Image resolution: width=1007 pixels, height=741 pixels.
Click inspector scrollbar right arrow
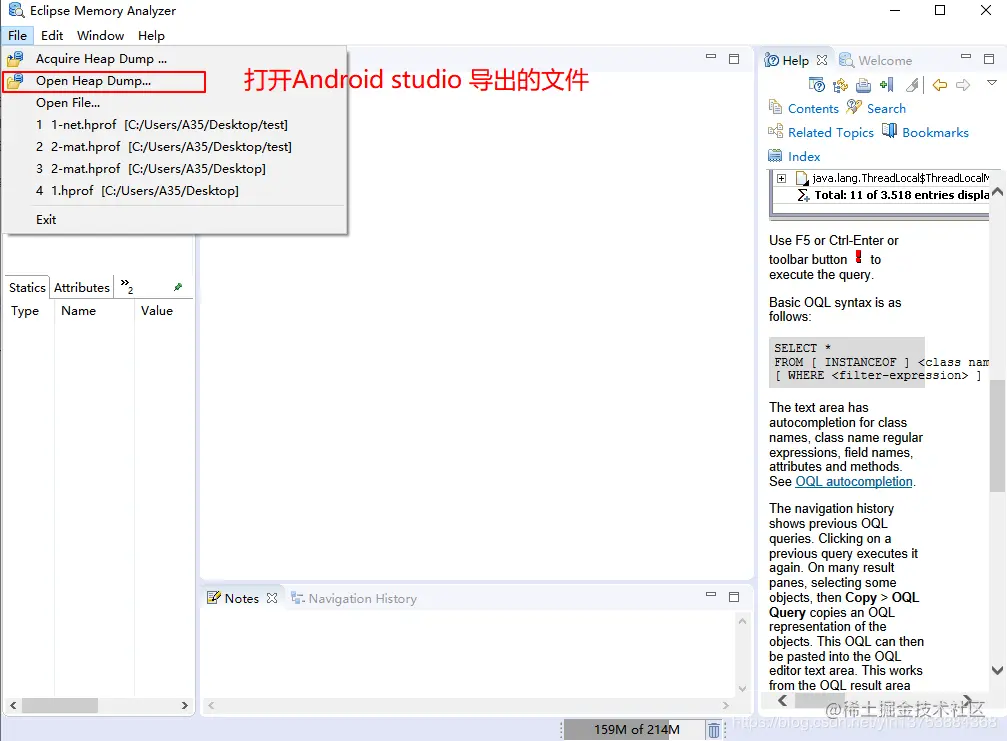click(184, 705)
